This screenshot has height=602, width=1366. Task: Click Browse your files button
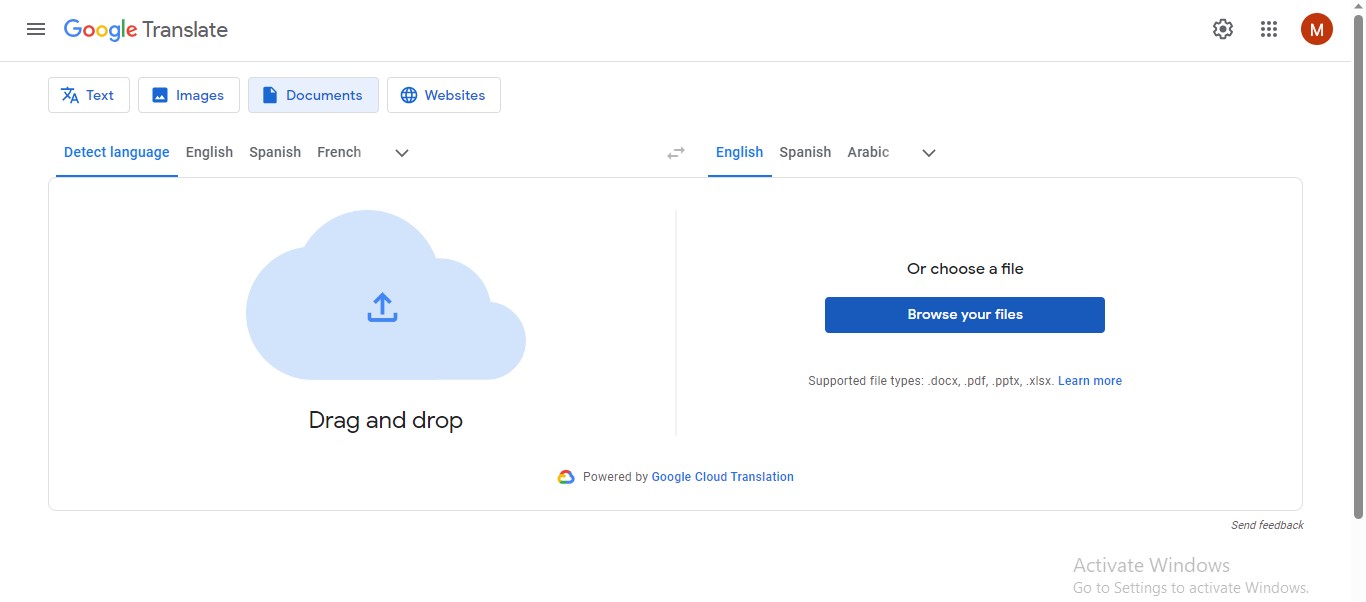pyautogui.click(x=965, y=315)
